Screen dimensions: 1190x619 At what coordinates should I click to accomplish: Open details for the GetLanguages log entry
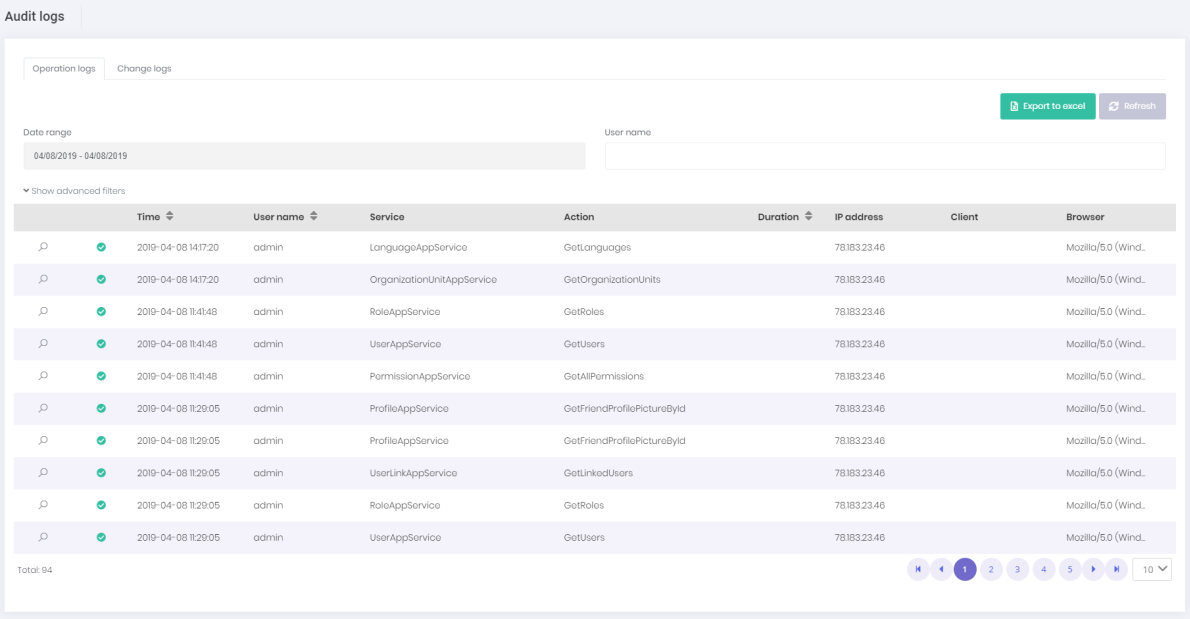pos(42,247)
